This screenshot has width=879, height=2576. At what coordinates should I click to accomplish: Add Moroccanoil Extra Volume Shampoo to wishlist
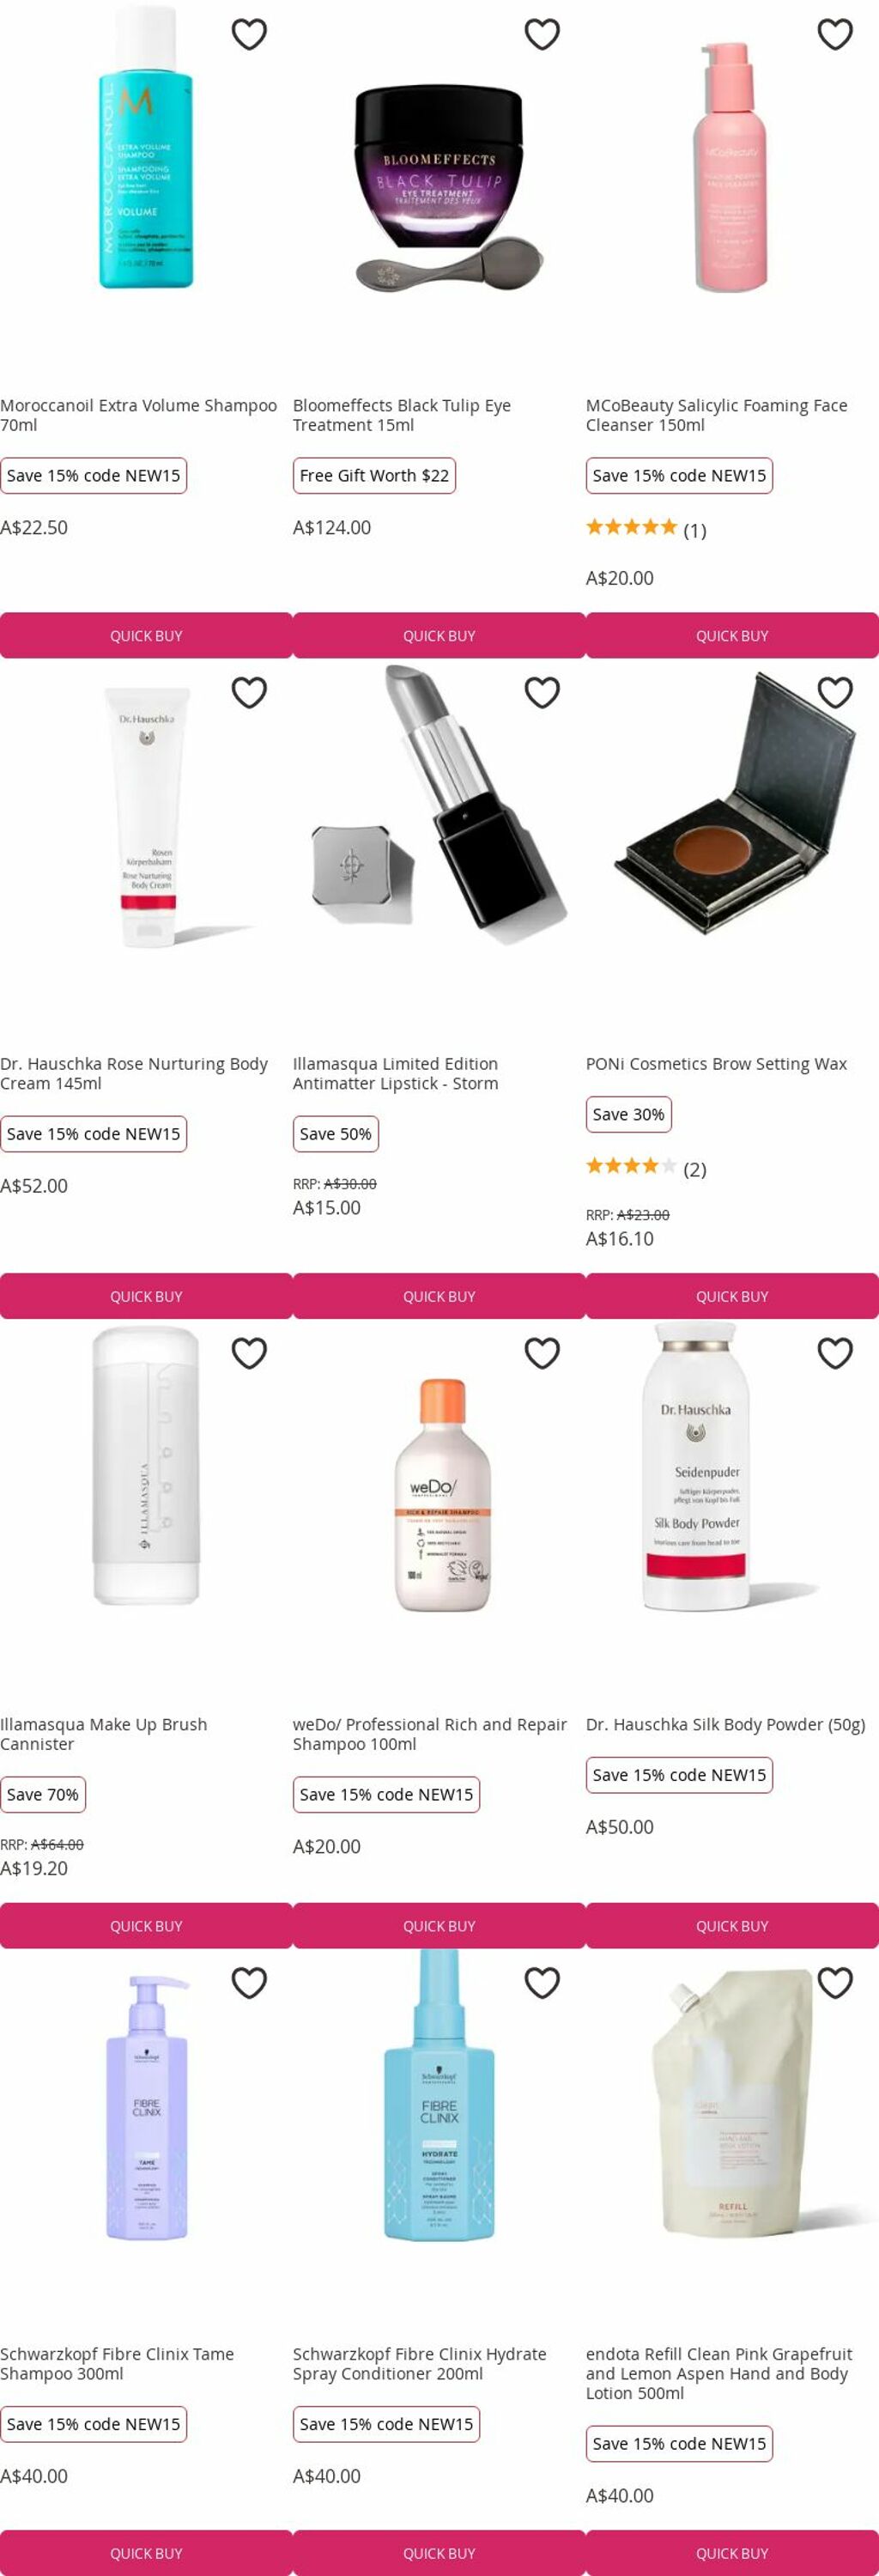(x=249, y=34)
